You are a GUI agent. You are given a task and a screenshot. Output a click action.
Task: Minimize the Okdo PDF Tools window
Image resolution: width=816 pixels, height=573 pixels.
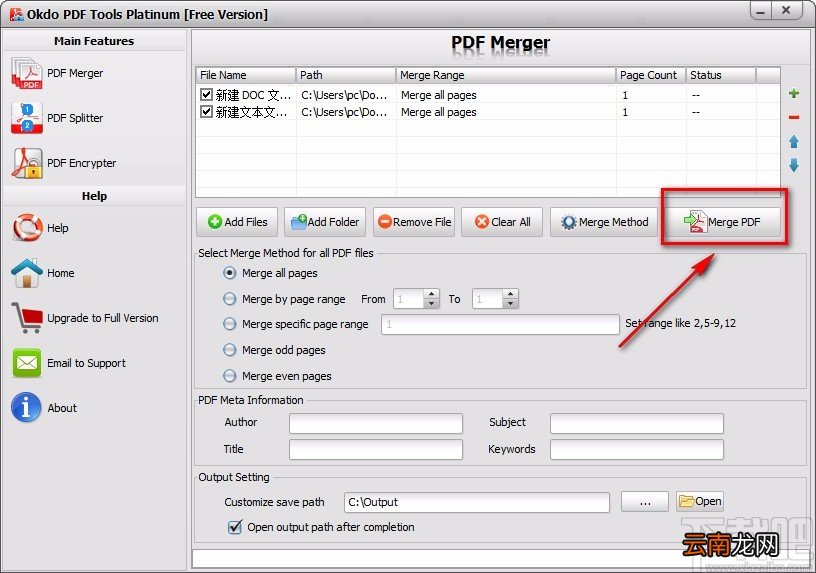pos(761,10)
